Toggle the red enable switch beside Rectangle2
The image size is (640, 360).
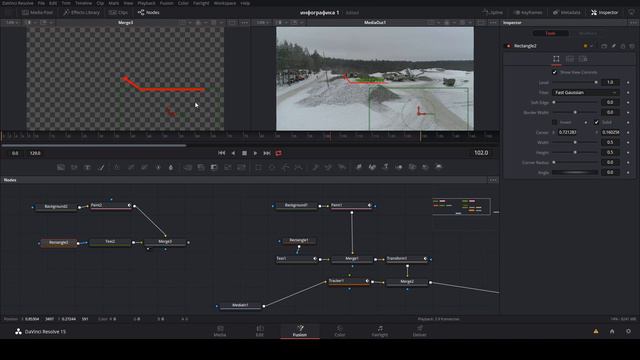coord(508,46)
